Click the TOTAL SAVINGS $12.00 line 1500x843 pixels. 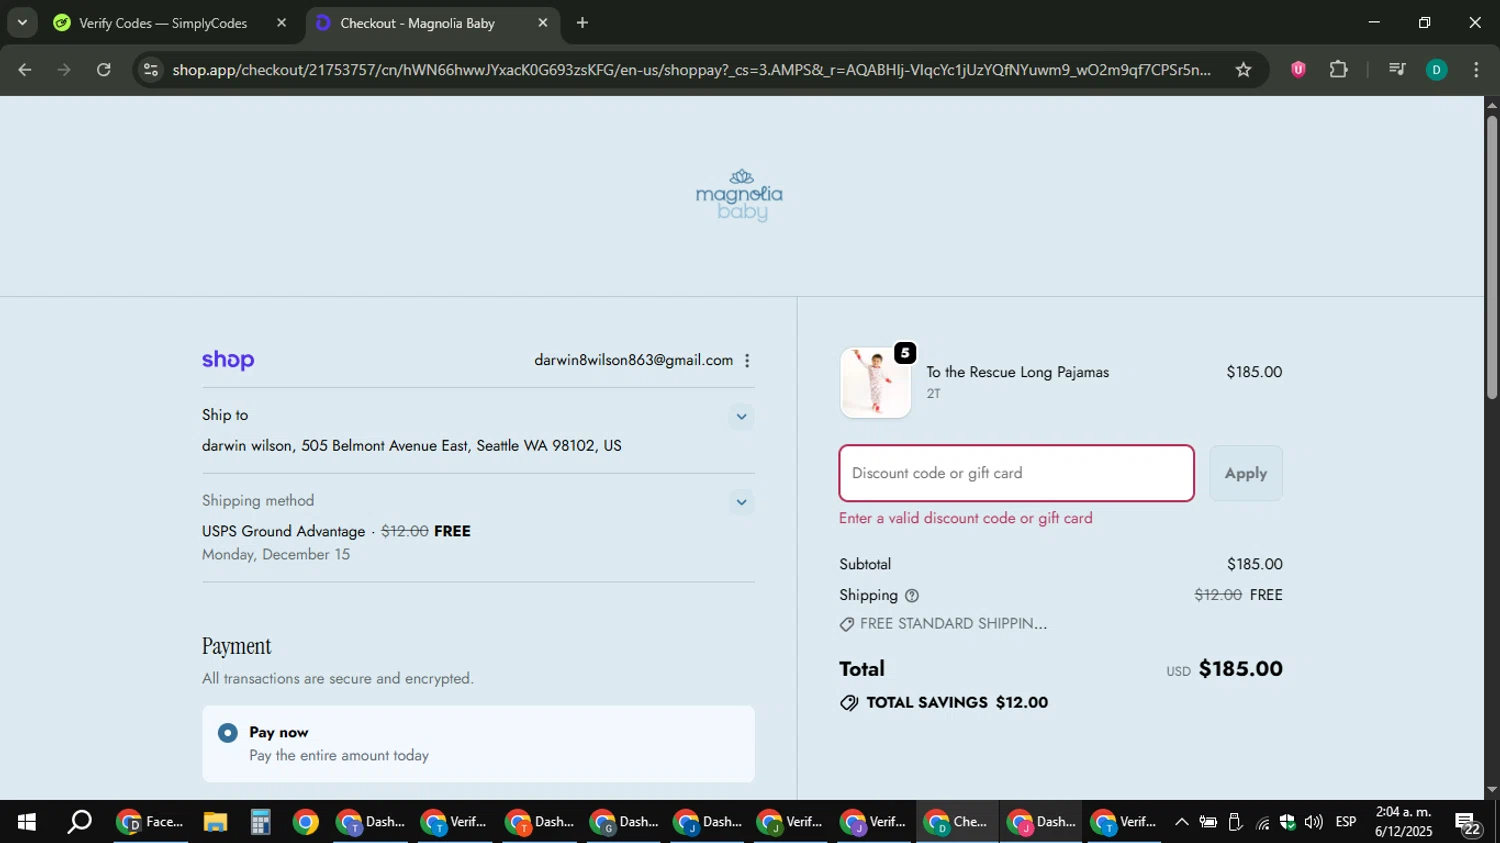tap(945, 703)
